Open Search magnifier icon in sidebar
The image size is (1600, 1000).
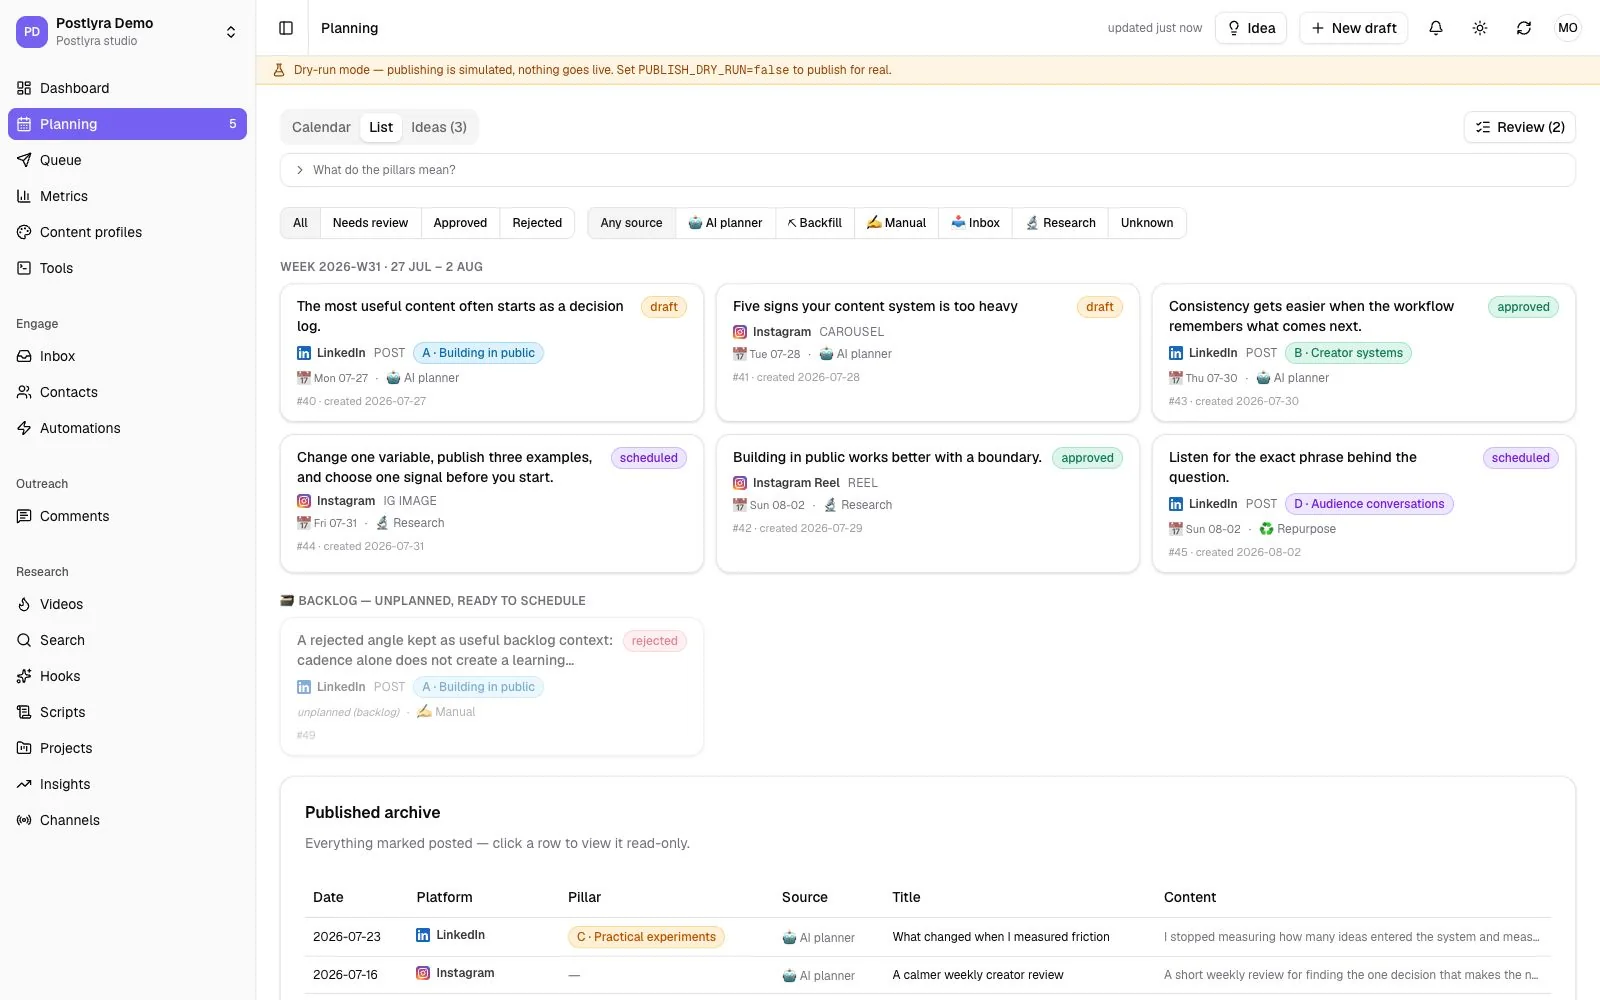[24, 640]
